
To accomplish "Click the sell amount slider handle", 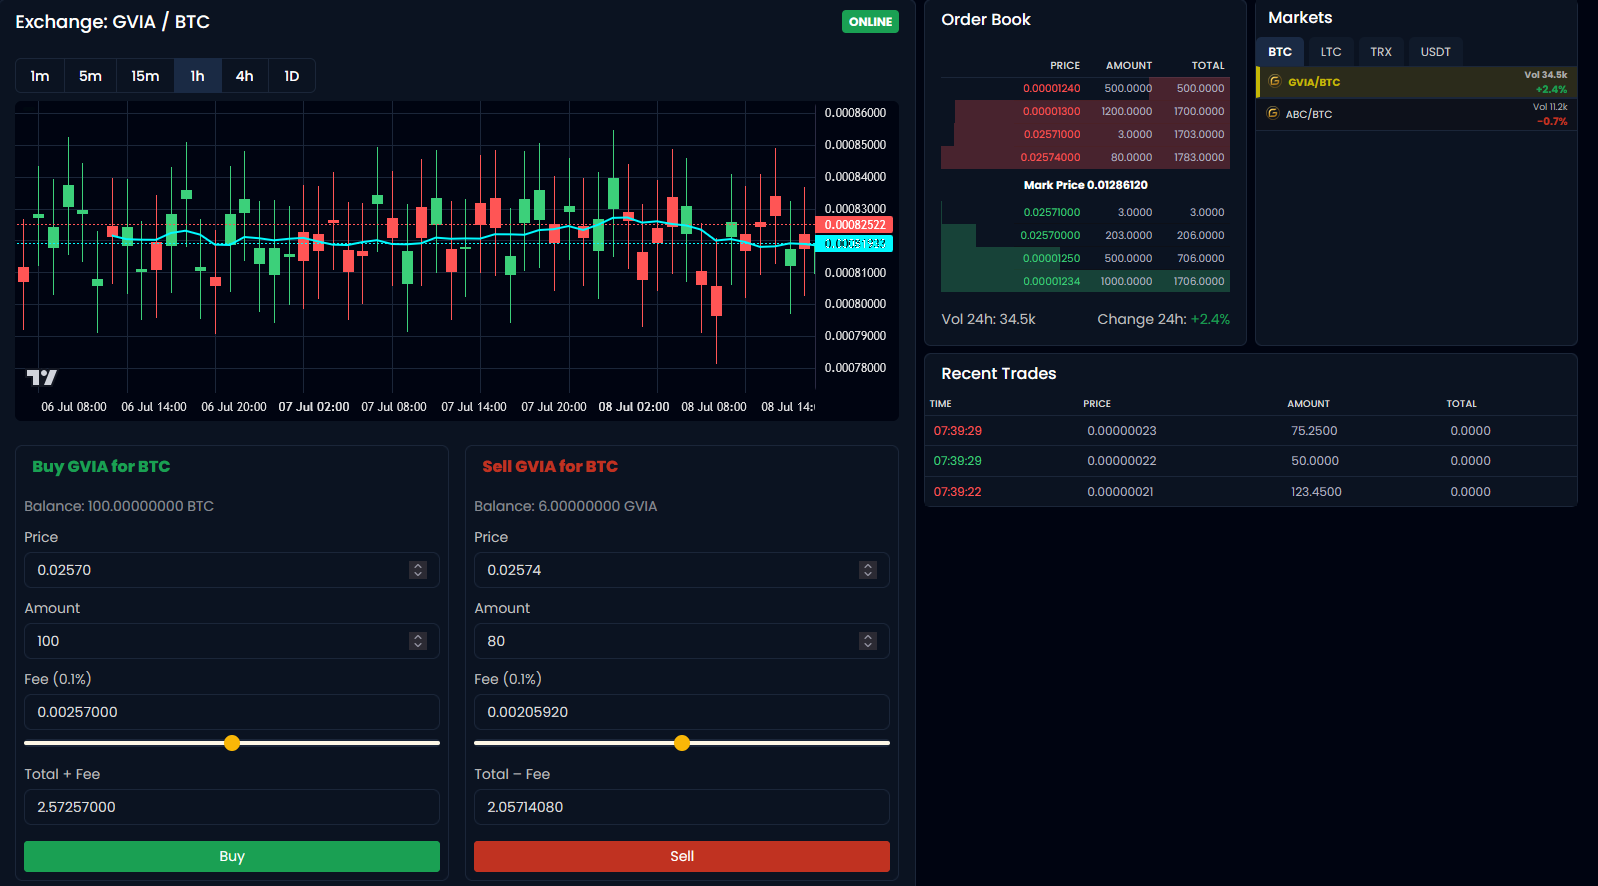I will [682, 743].
